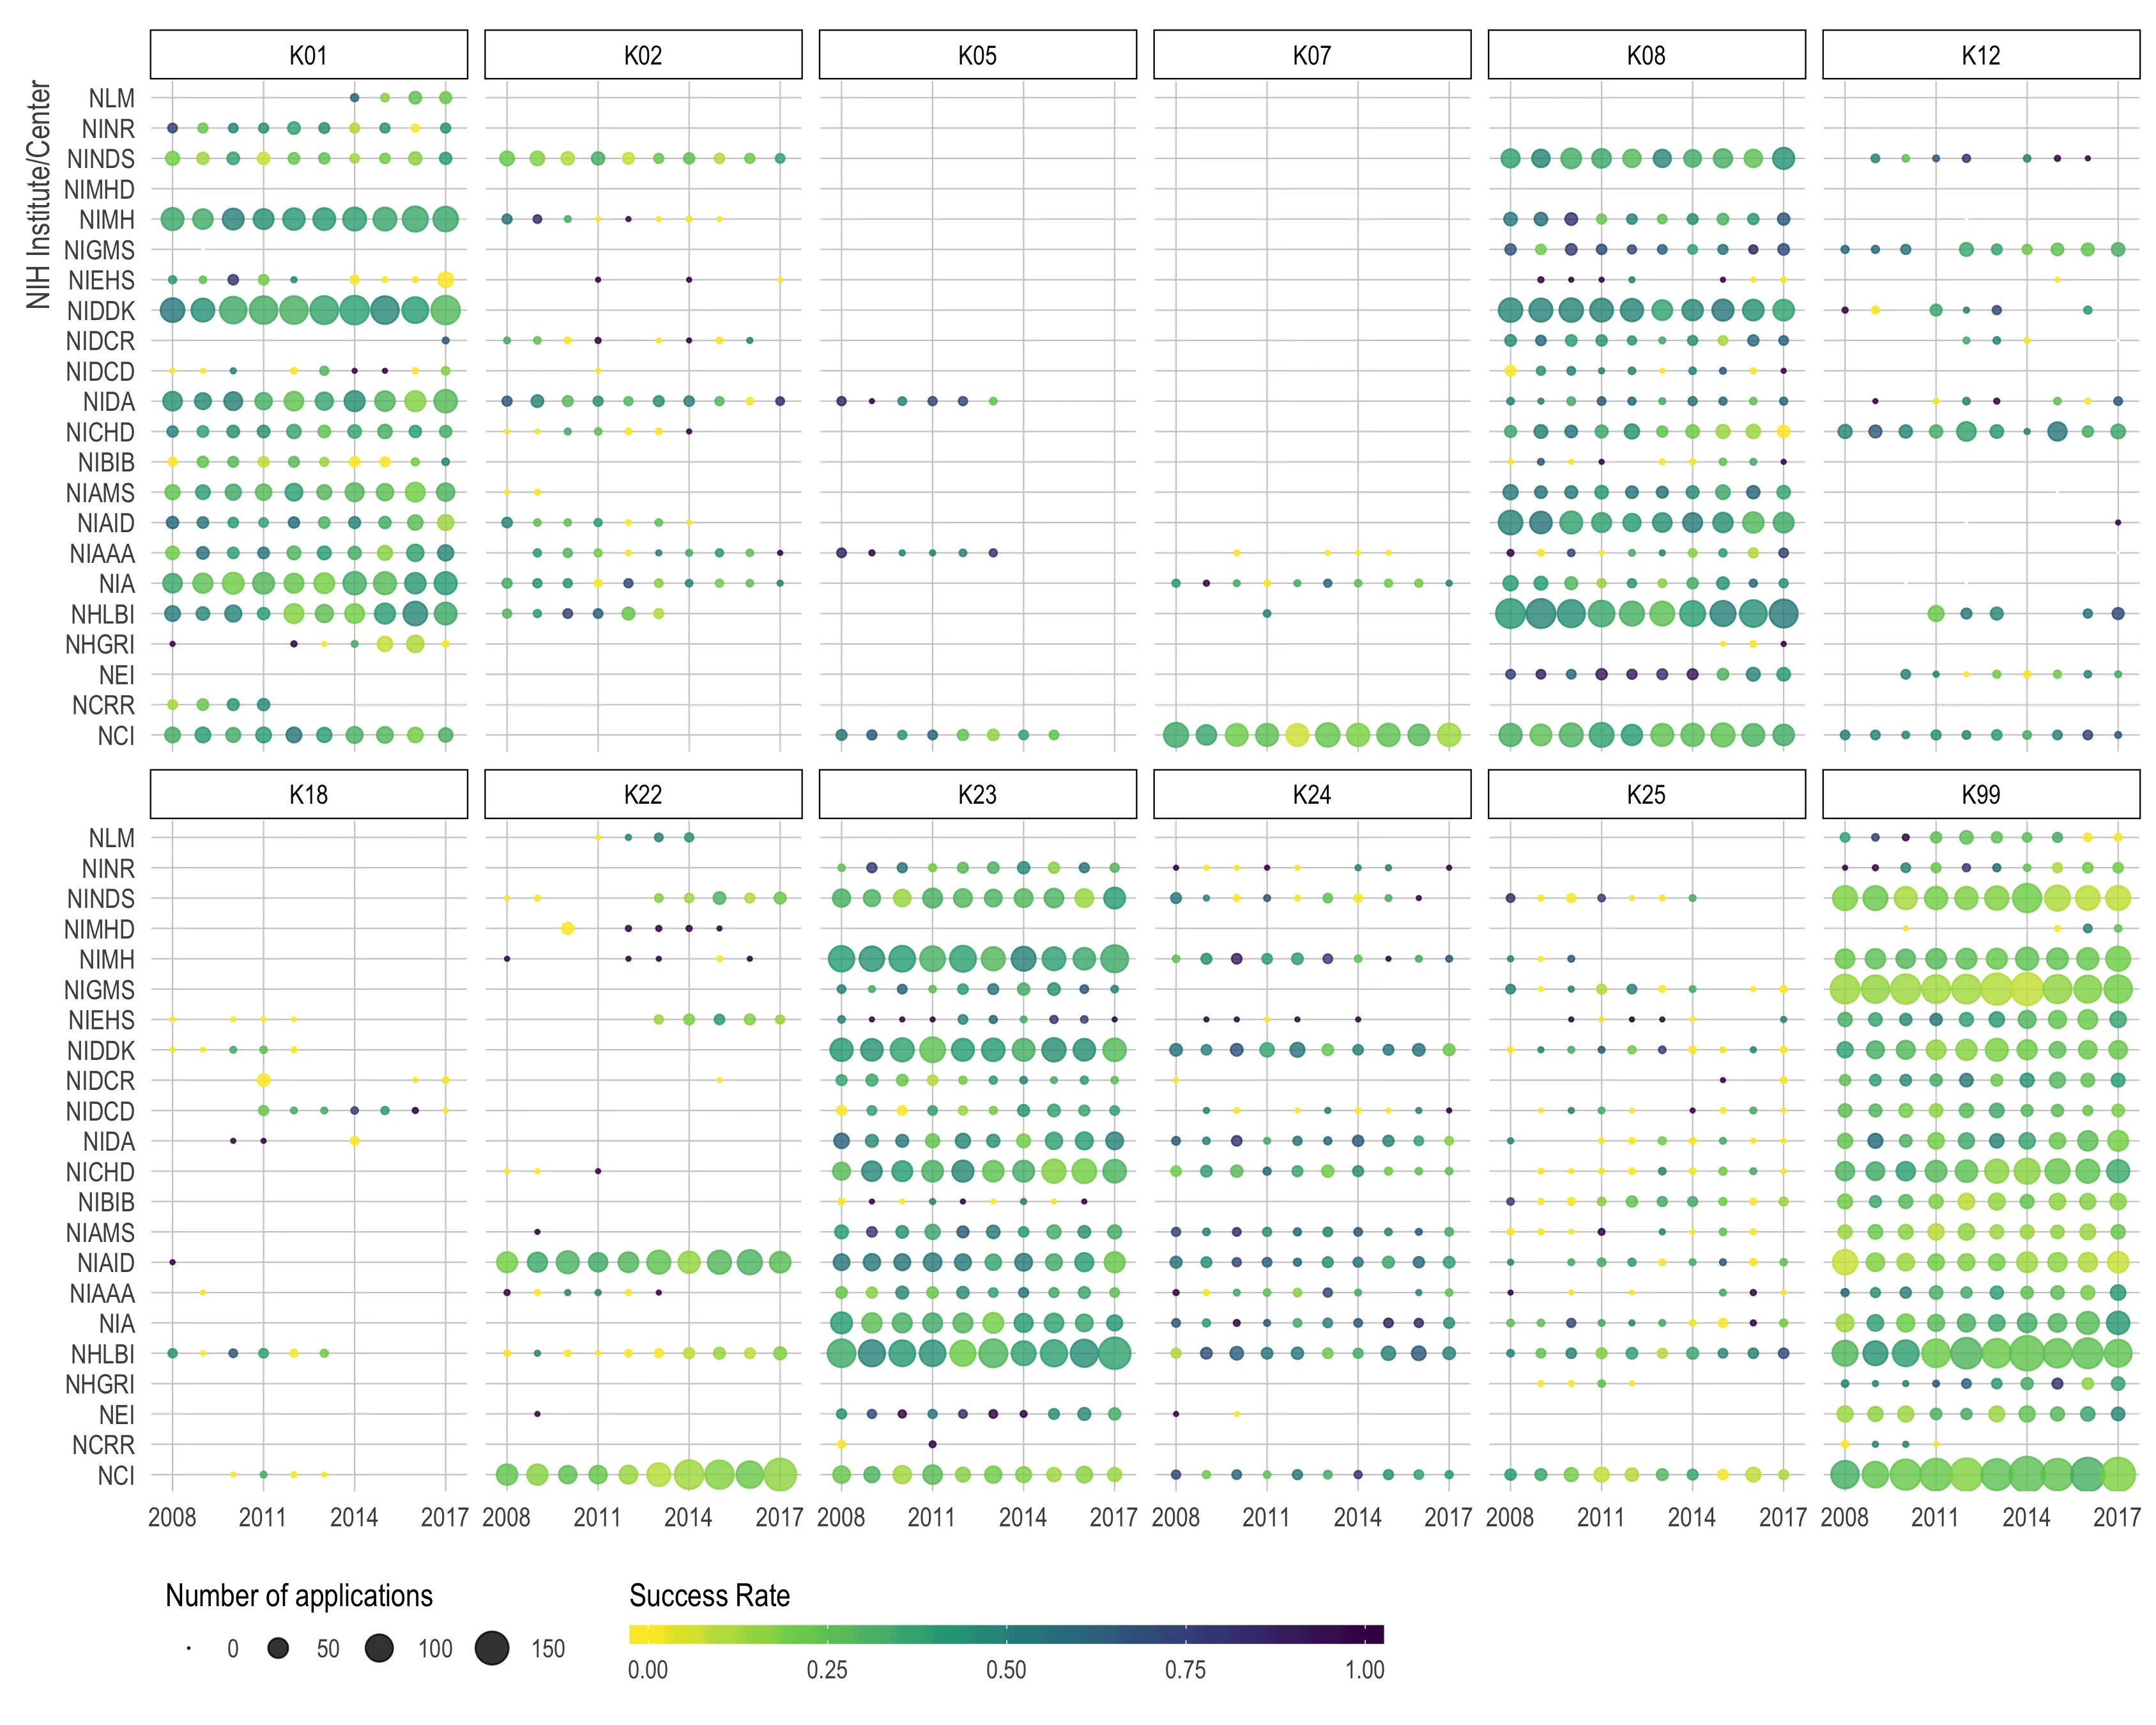2156x1725 pixels.
Task: Select the 0.75 tick label on color bar
Action: point(1185,1669)
